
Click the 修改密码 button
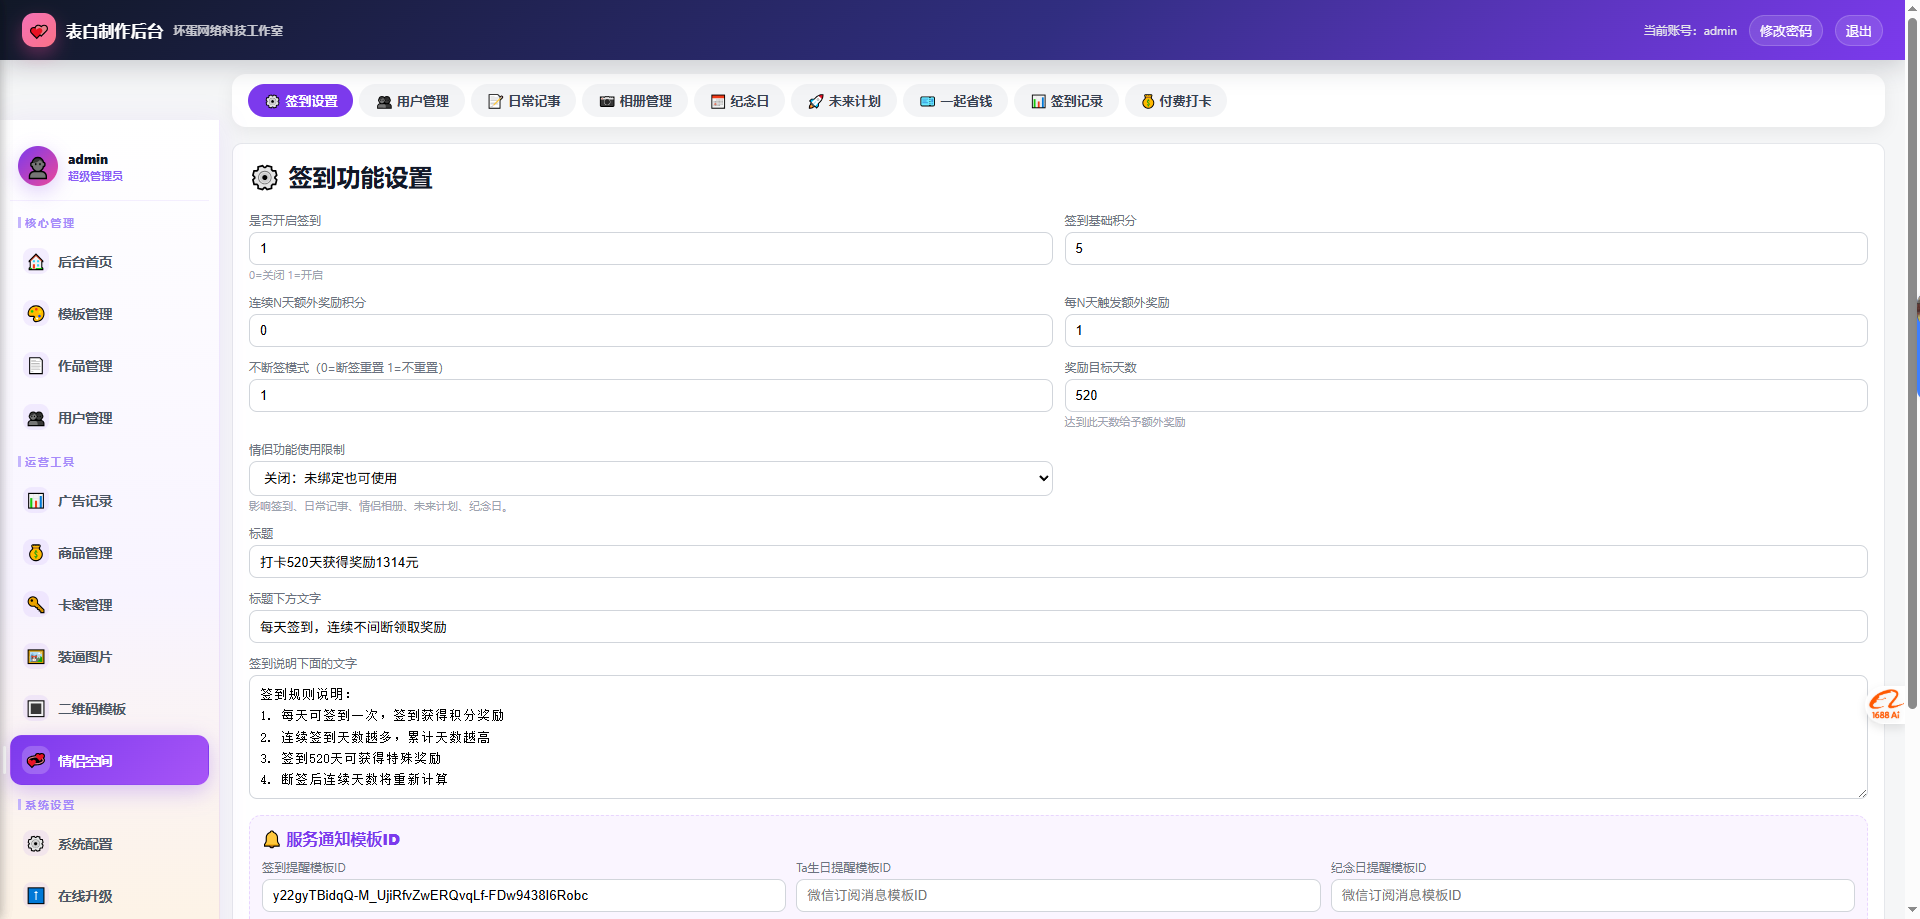pos(1786,31)
